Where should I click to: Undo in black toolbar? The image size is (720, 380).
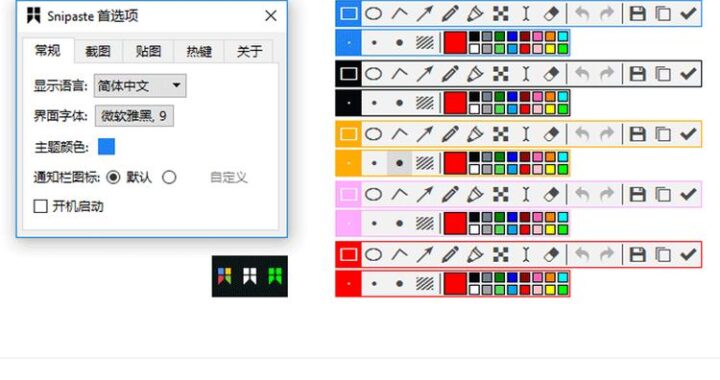click(582, 73)
